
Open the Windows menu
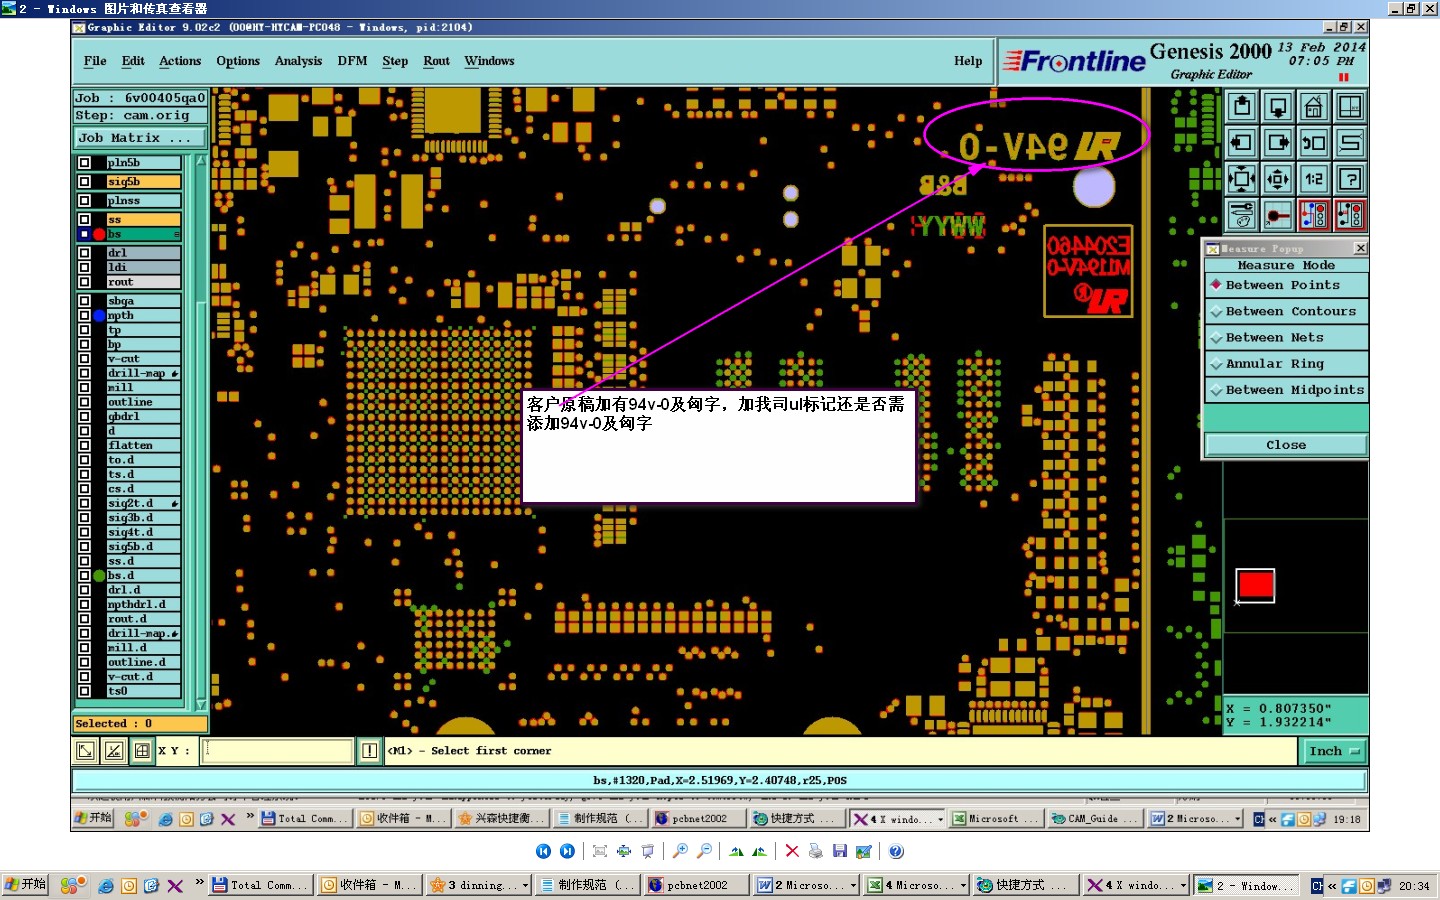click(489, 61)
